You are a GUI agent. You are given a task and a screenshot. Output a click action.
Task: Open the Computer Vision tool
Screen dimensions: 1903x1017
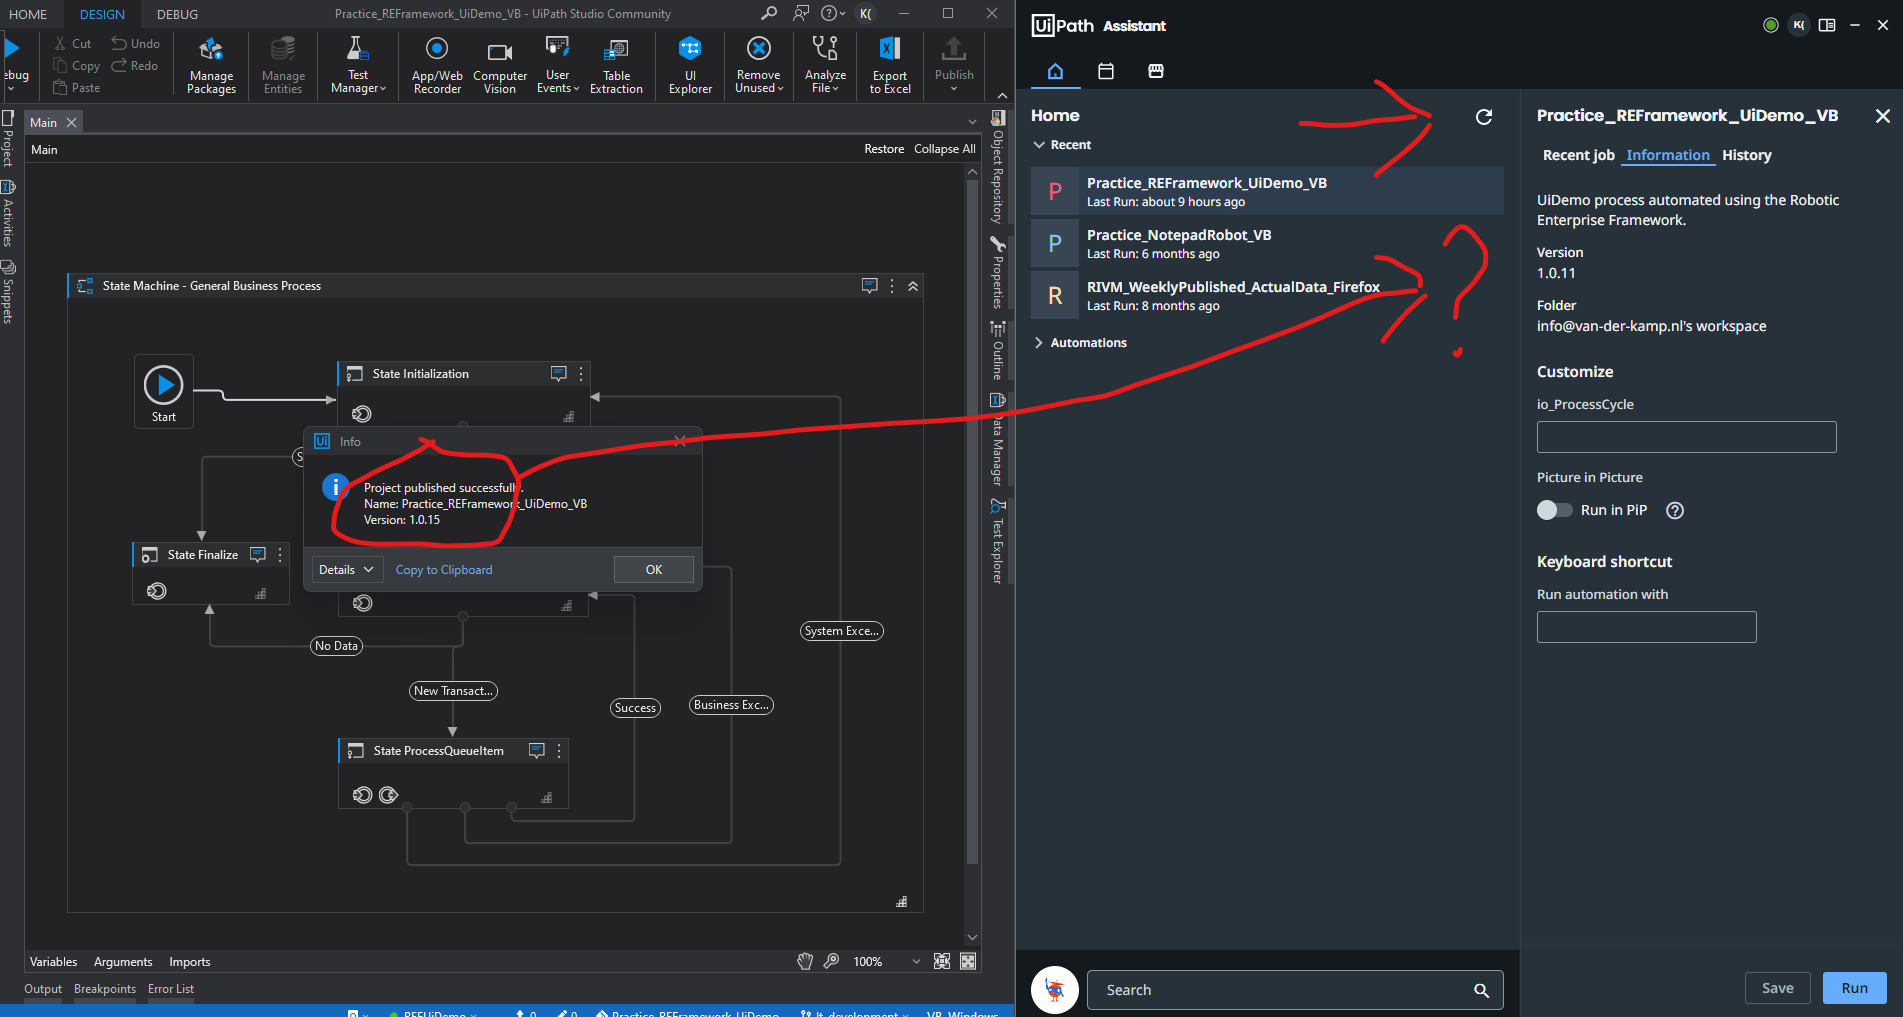click(x=499, y=65)
